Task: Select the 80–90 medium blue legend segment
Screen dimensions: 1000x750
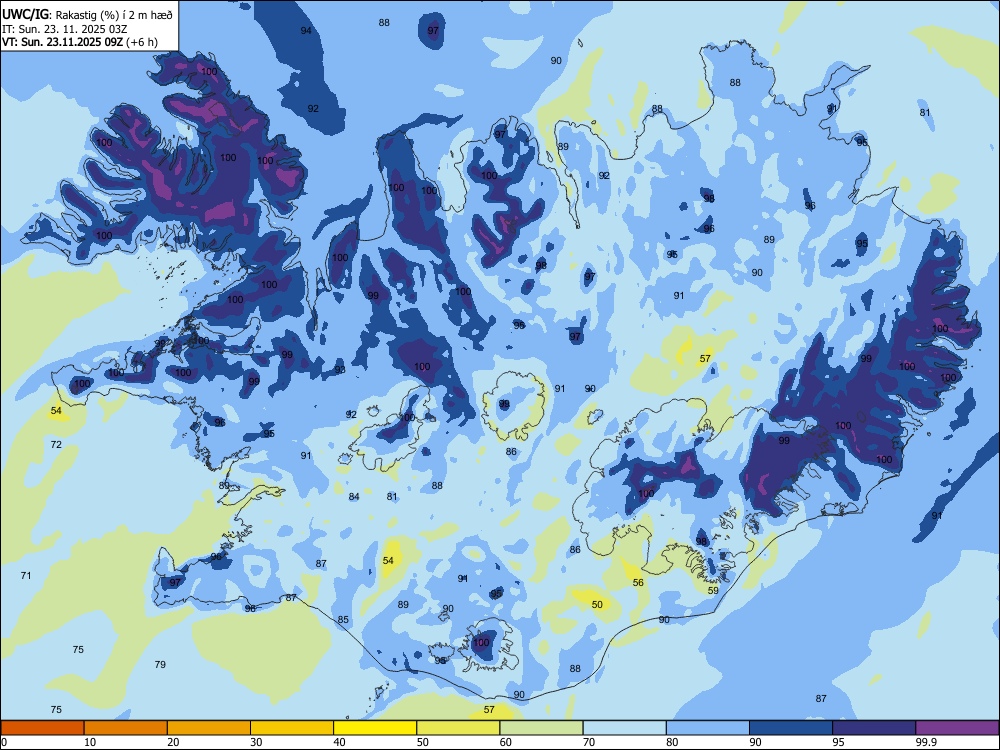Action: [708, 728]
